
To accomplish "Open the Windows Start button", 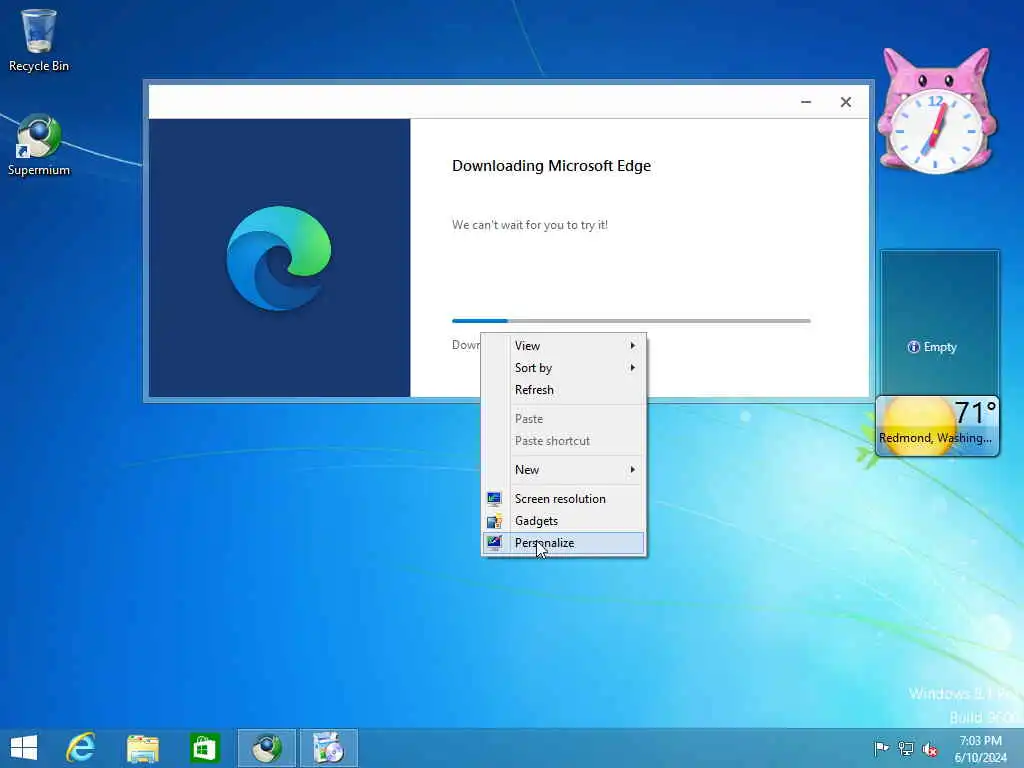I will 24,748.
